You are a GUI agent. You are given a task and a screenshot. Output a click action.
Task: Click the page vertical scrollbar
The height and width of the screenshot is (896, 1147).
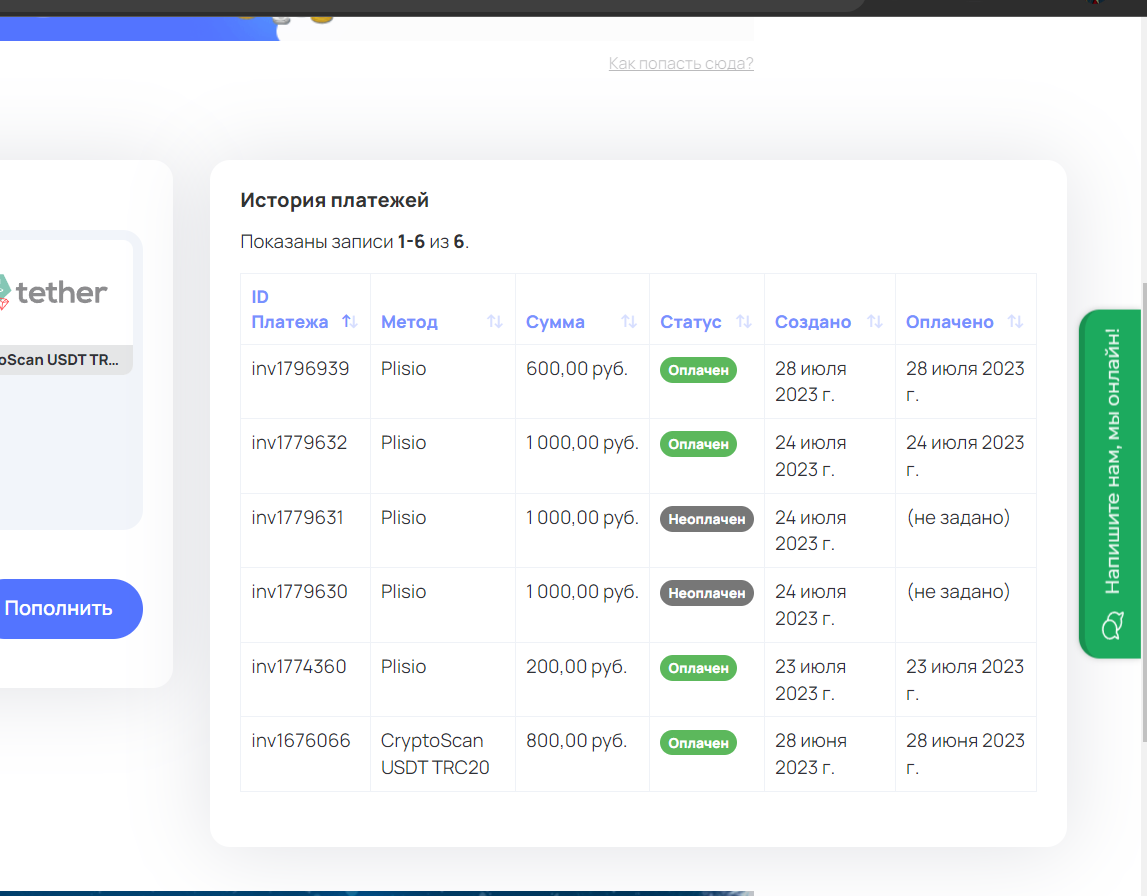coord(1143,512)
